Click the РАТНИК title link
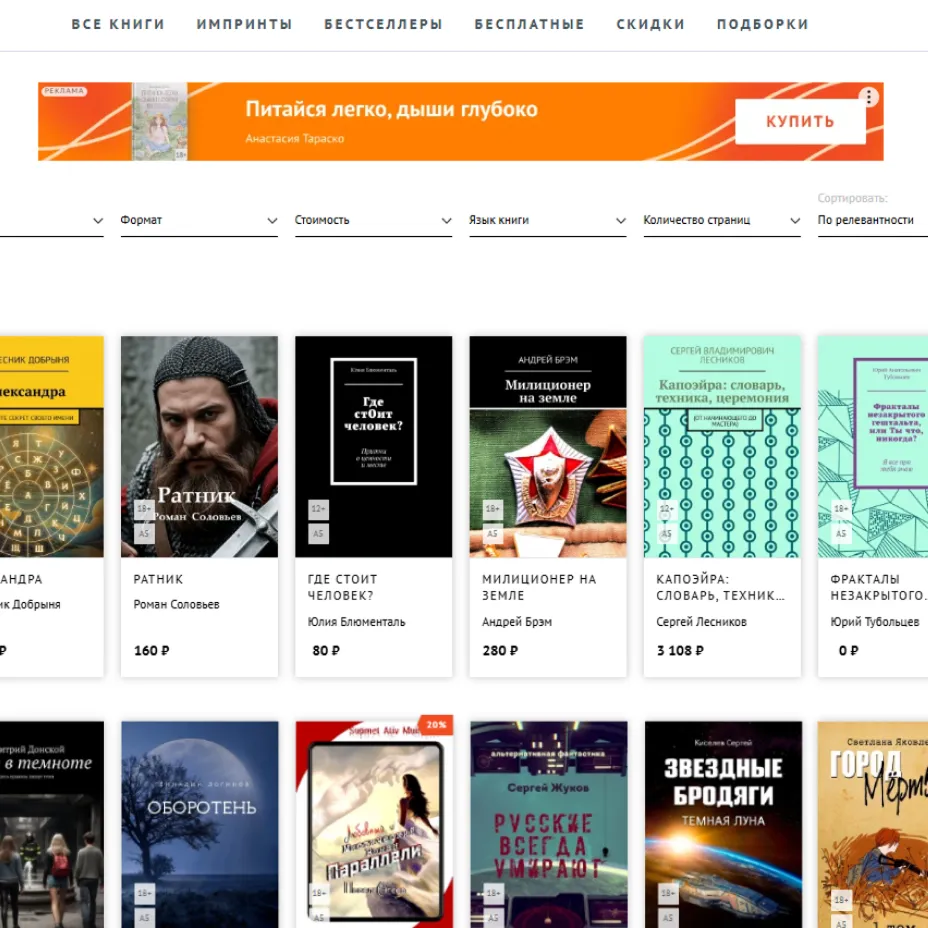The height and width of the screenshot is (928, 928). [158, 579]
